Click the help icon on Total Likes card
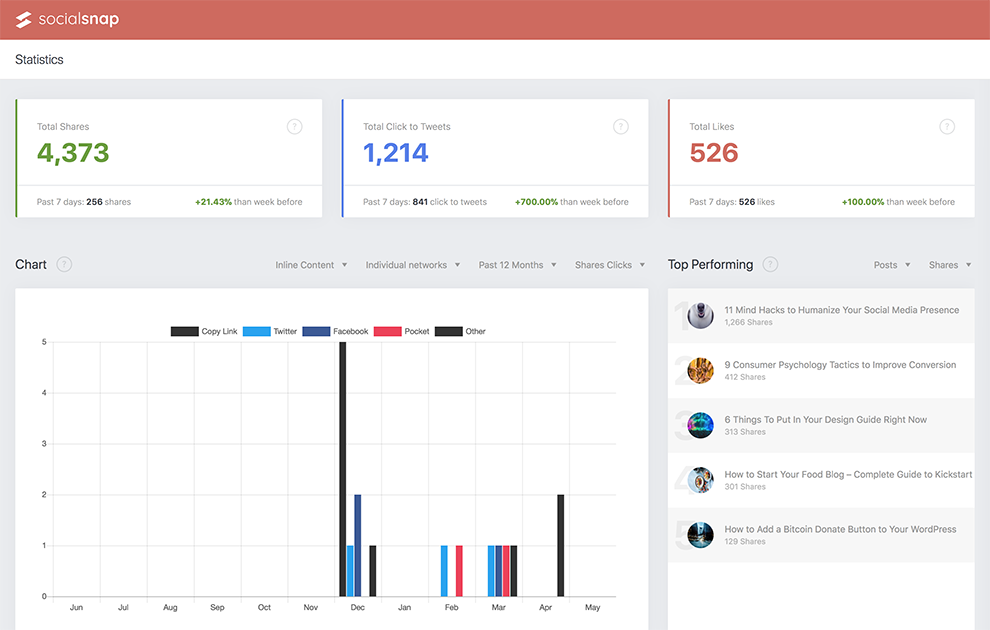 click(x=947, y=126)
